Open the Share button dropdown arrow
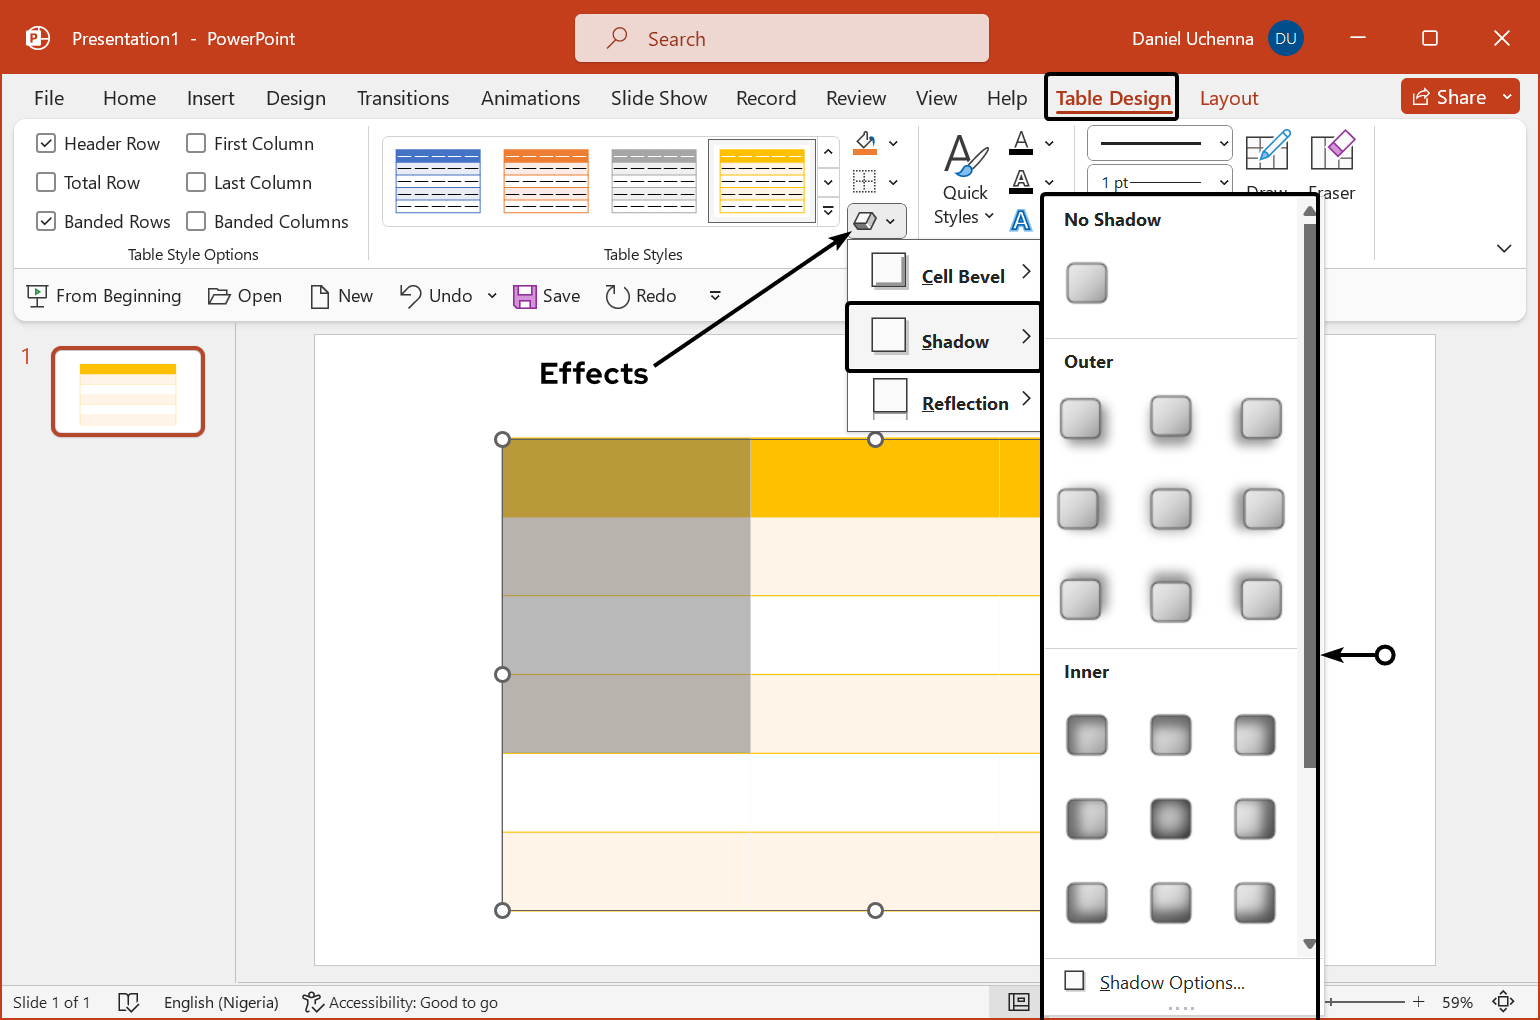This screenshot has height=1020, width=1540. point(1507,97)
